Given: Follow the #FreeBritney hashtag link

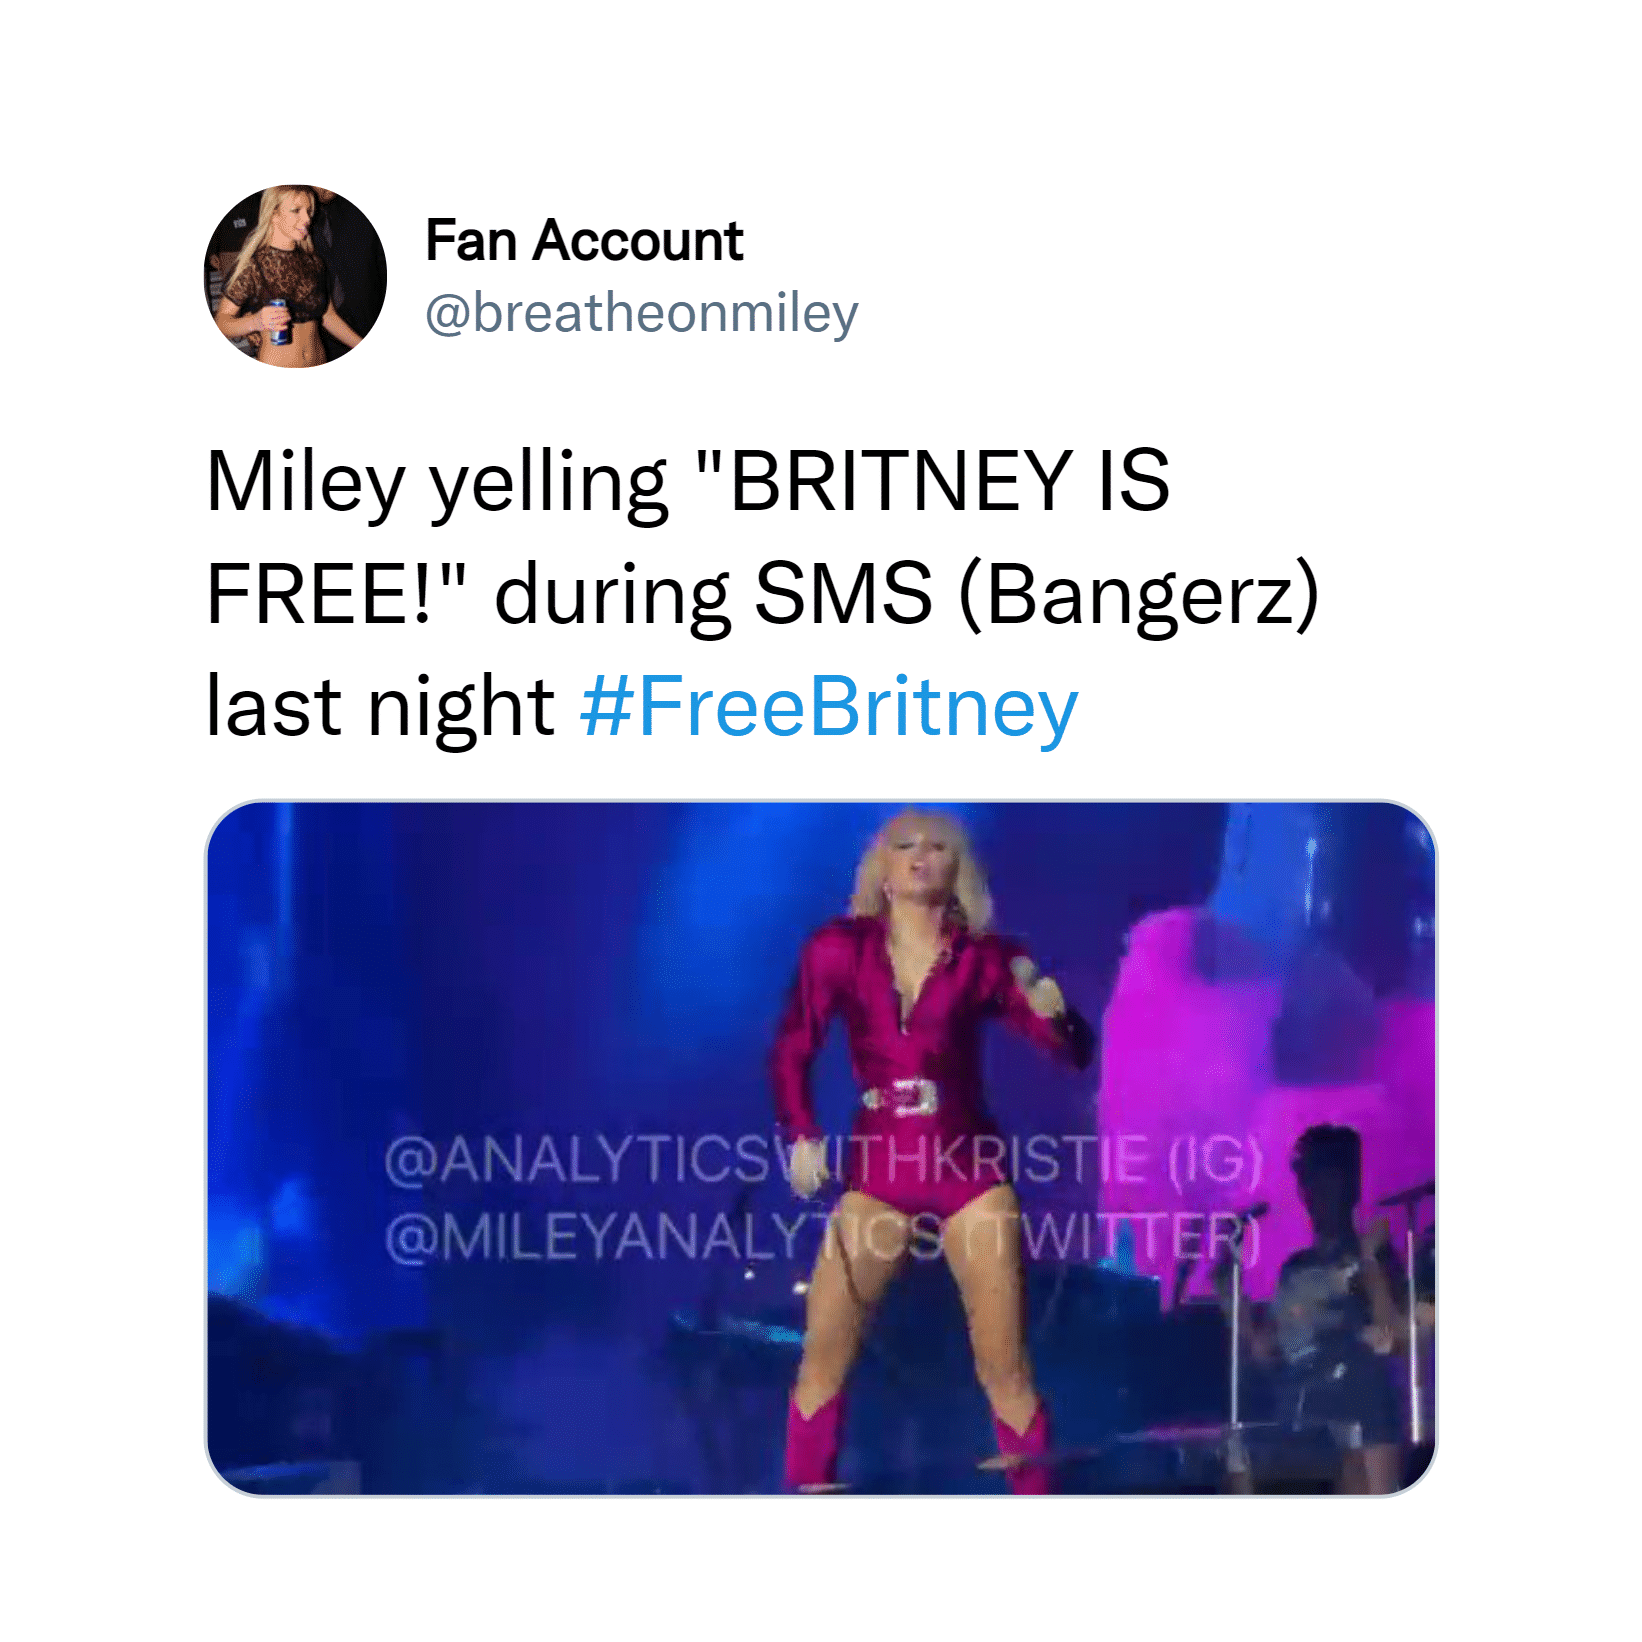Looking at the screenshot, I should coord(829,707).
